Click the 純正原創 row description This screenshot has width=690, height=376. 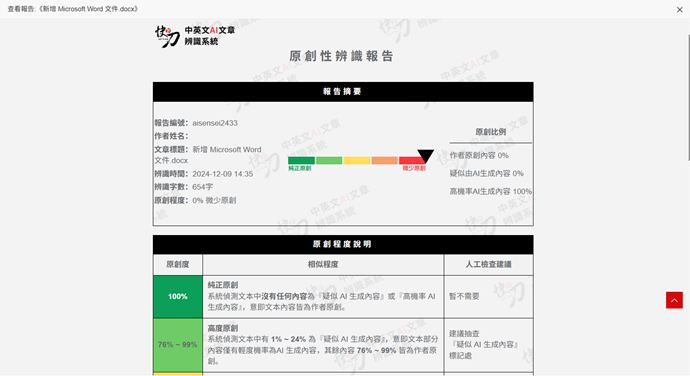pyautogui.click(x=323, y=296)
